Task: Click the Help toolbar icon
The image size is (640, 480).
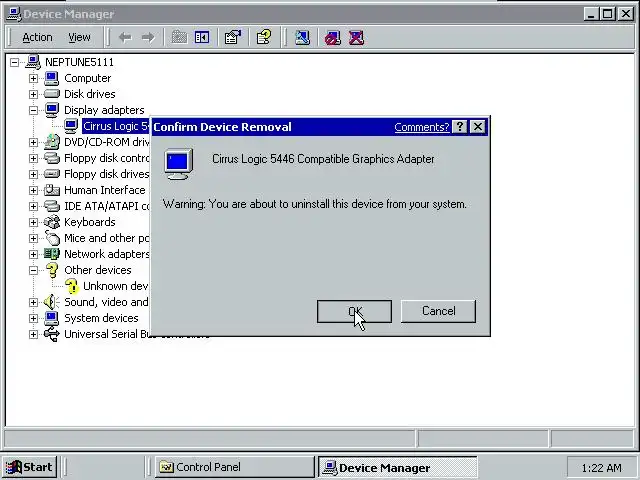Action: pyautogui.click(x=264, y=37)
